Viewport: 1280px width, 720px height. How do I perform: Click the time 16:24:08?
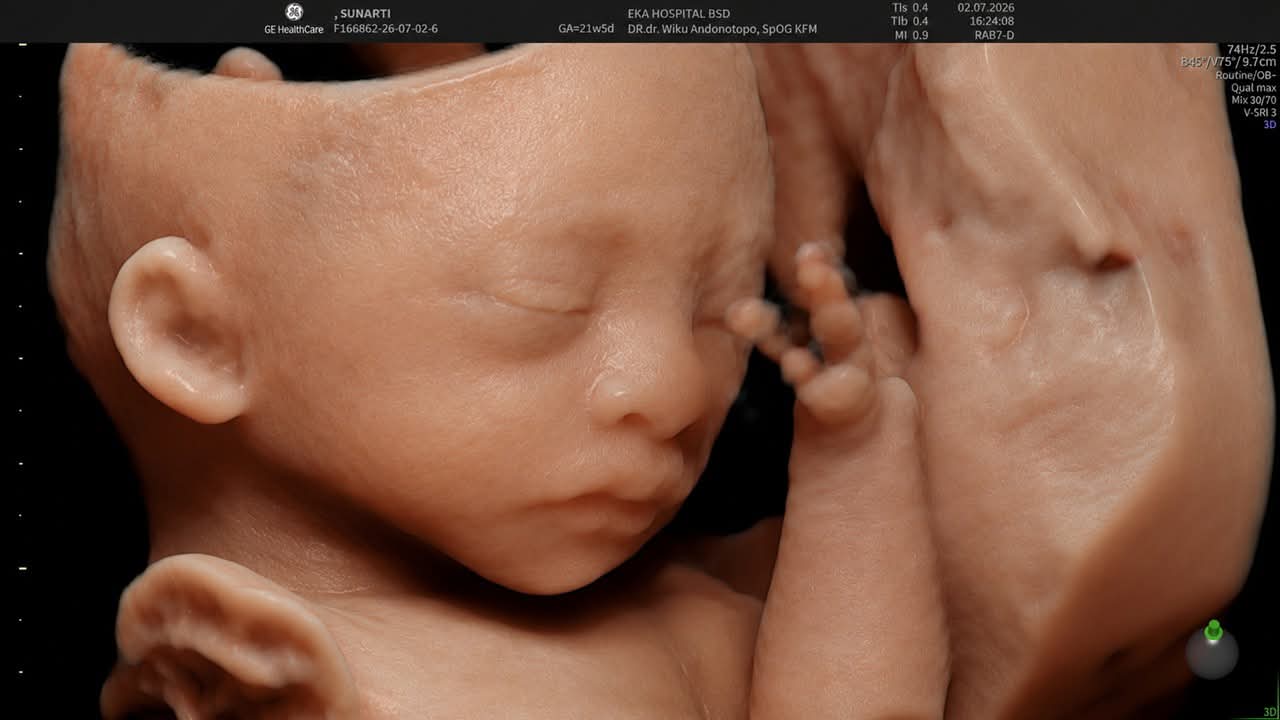(992, 21)
